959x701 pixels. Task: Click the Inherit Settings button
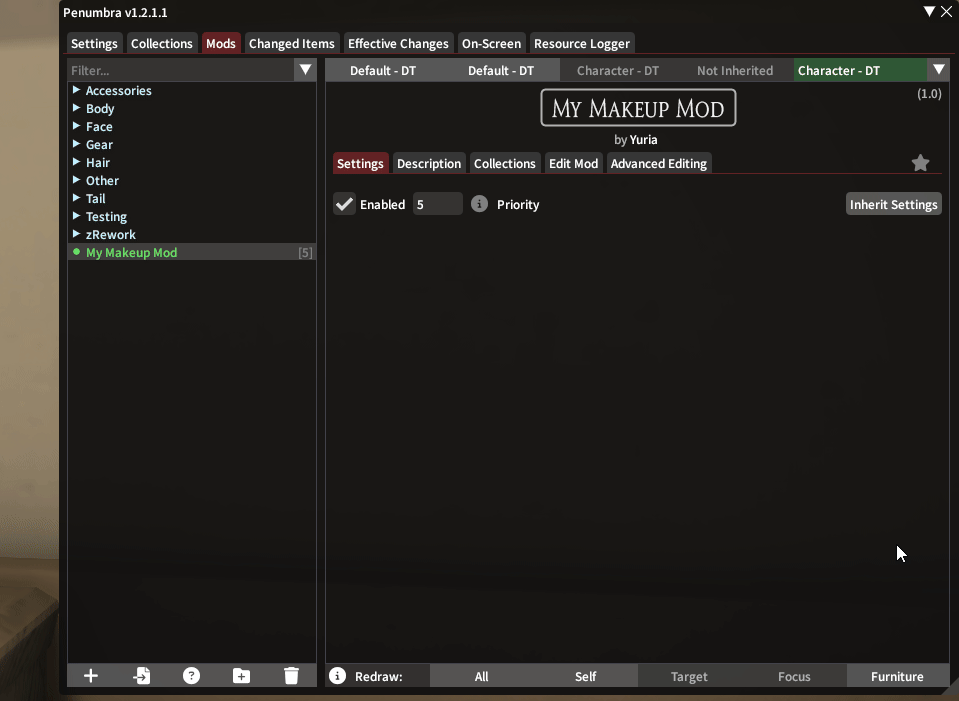[893, 204]
